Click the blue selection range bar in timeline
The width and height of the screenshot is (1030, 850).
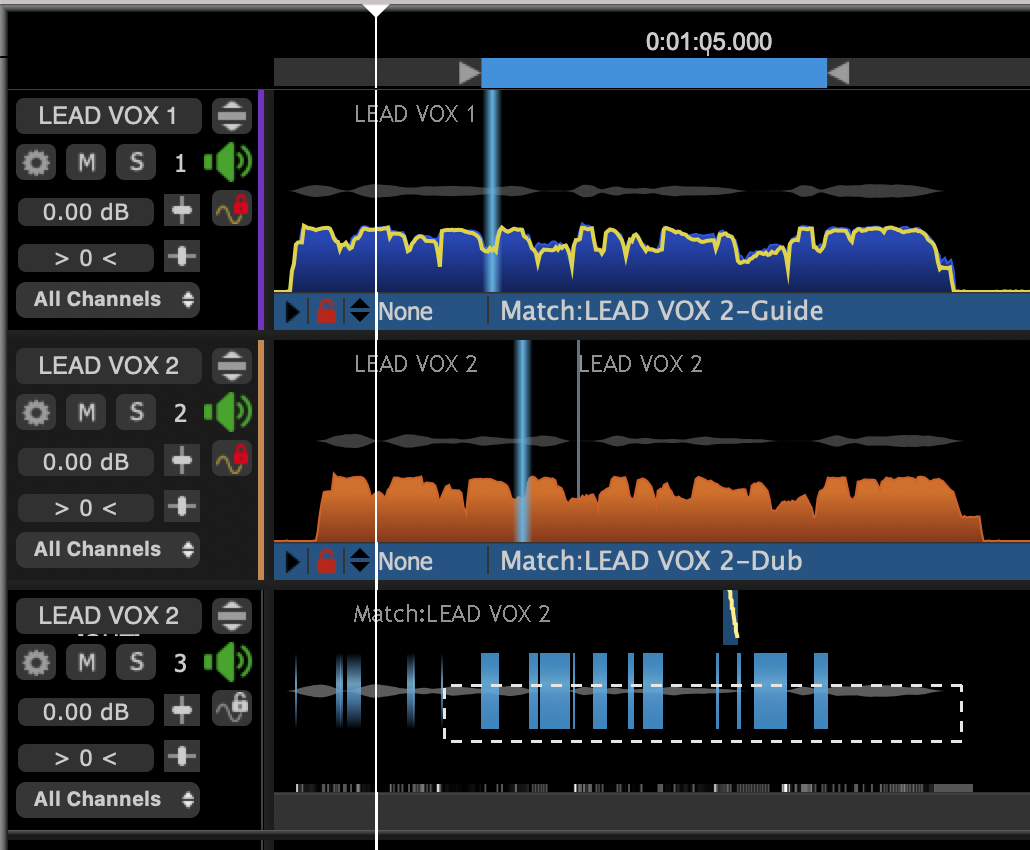[x=653, y=73]
